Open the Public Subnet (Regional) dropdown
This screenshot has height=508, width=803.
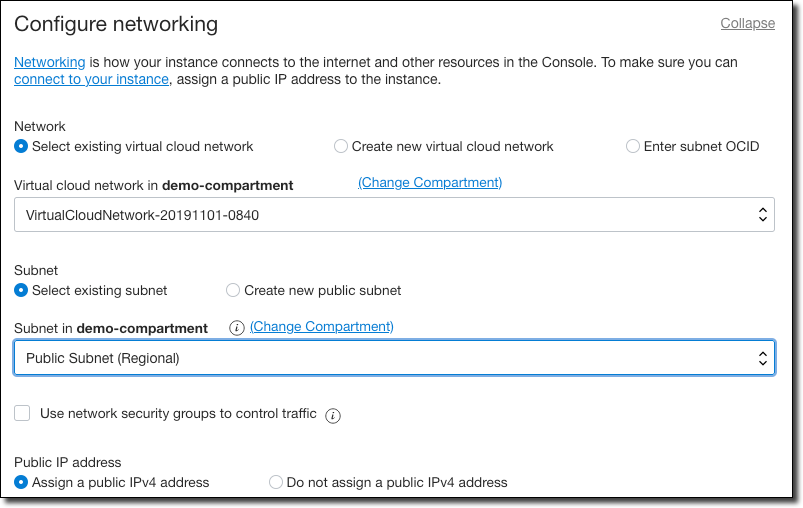coord(394,358)
